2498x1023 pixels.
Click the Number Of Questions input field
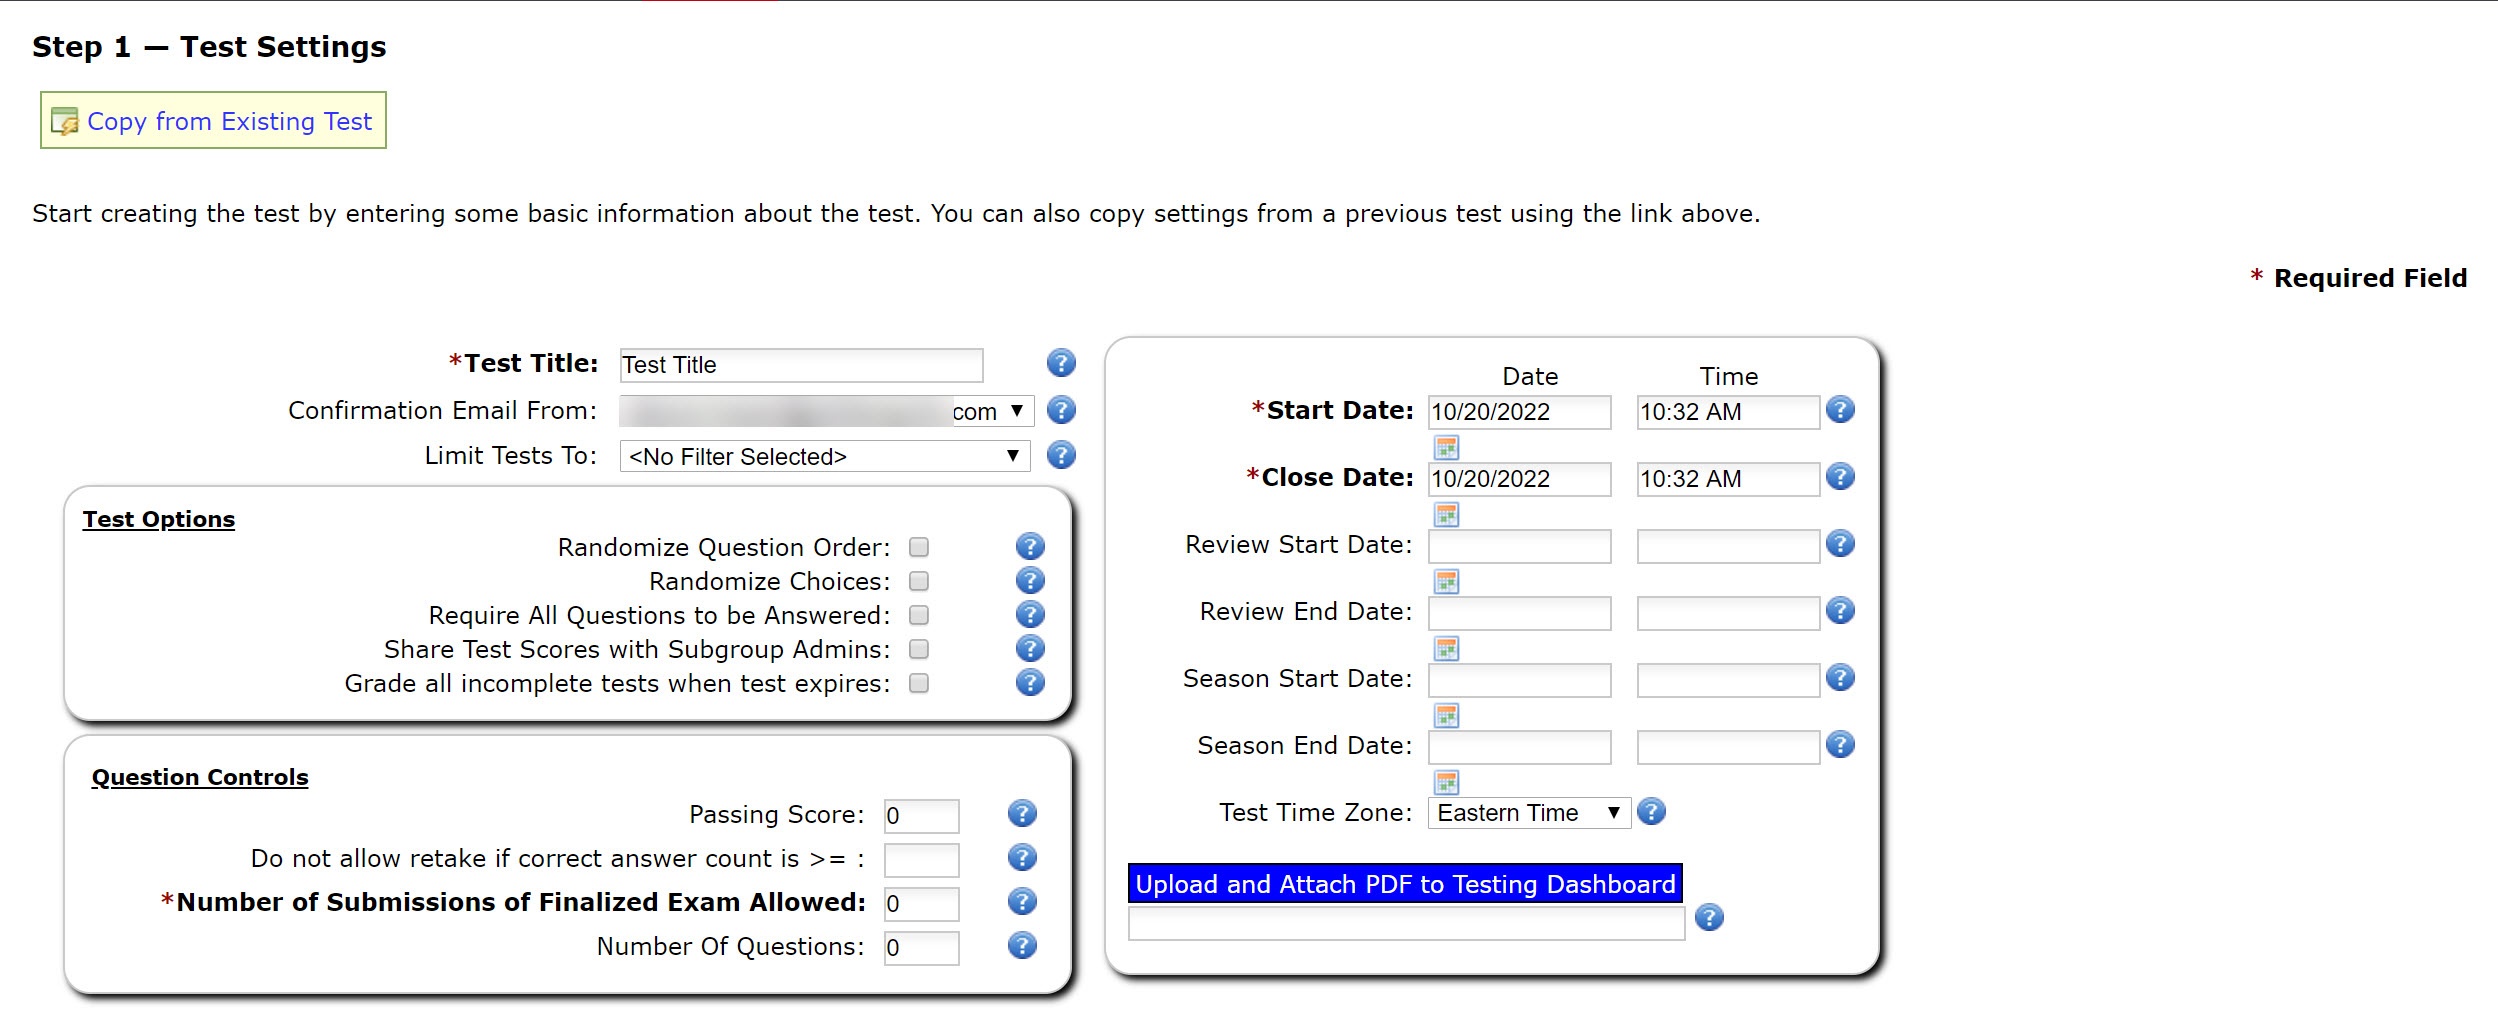coord(920,946)
